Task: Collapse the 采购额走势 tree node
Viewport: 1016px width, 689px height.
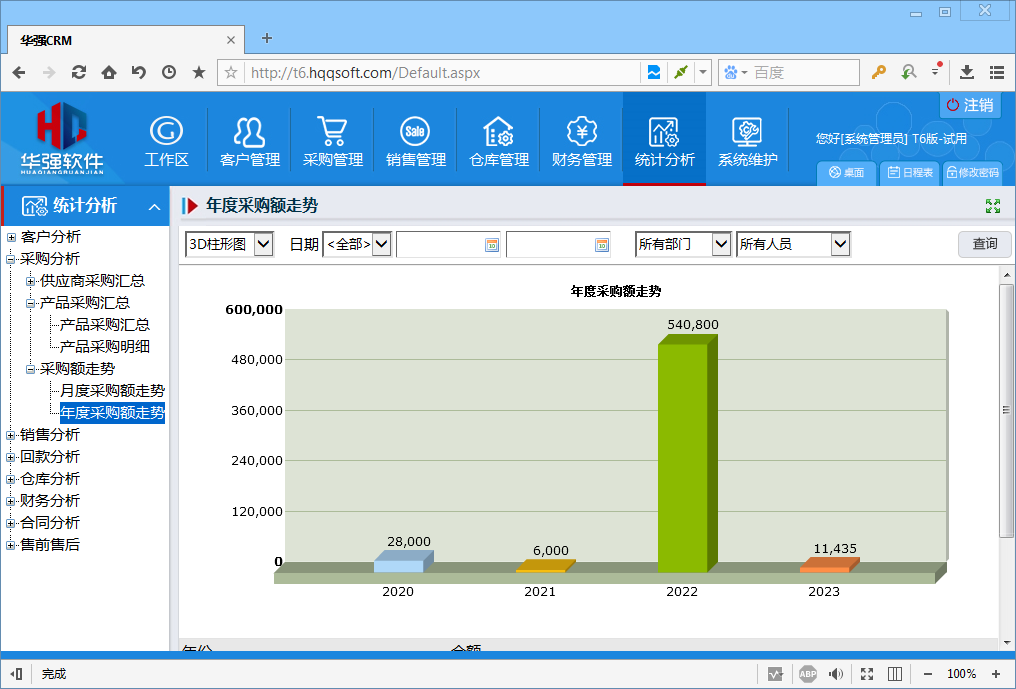Action: pos(30,369)
